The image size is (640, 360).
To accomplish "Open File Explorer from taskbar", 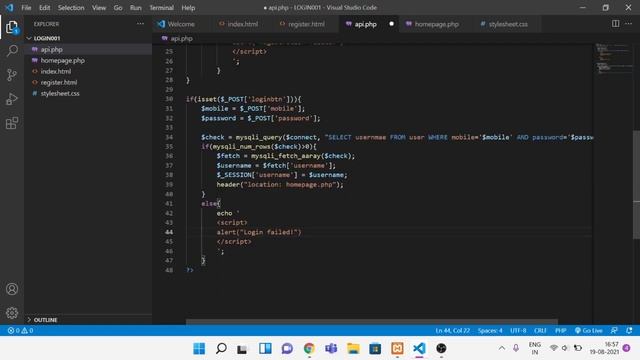I will click(x=353, y=348).
